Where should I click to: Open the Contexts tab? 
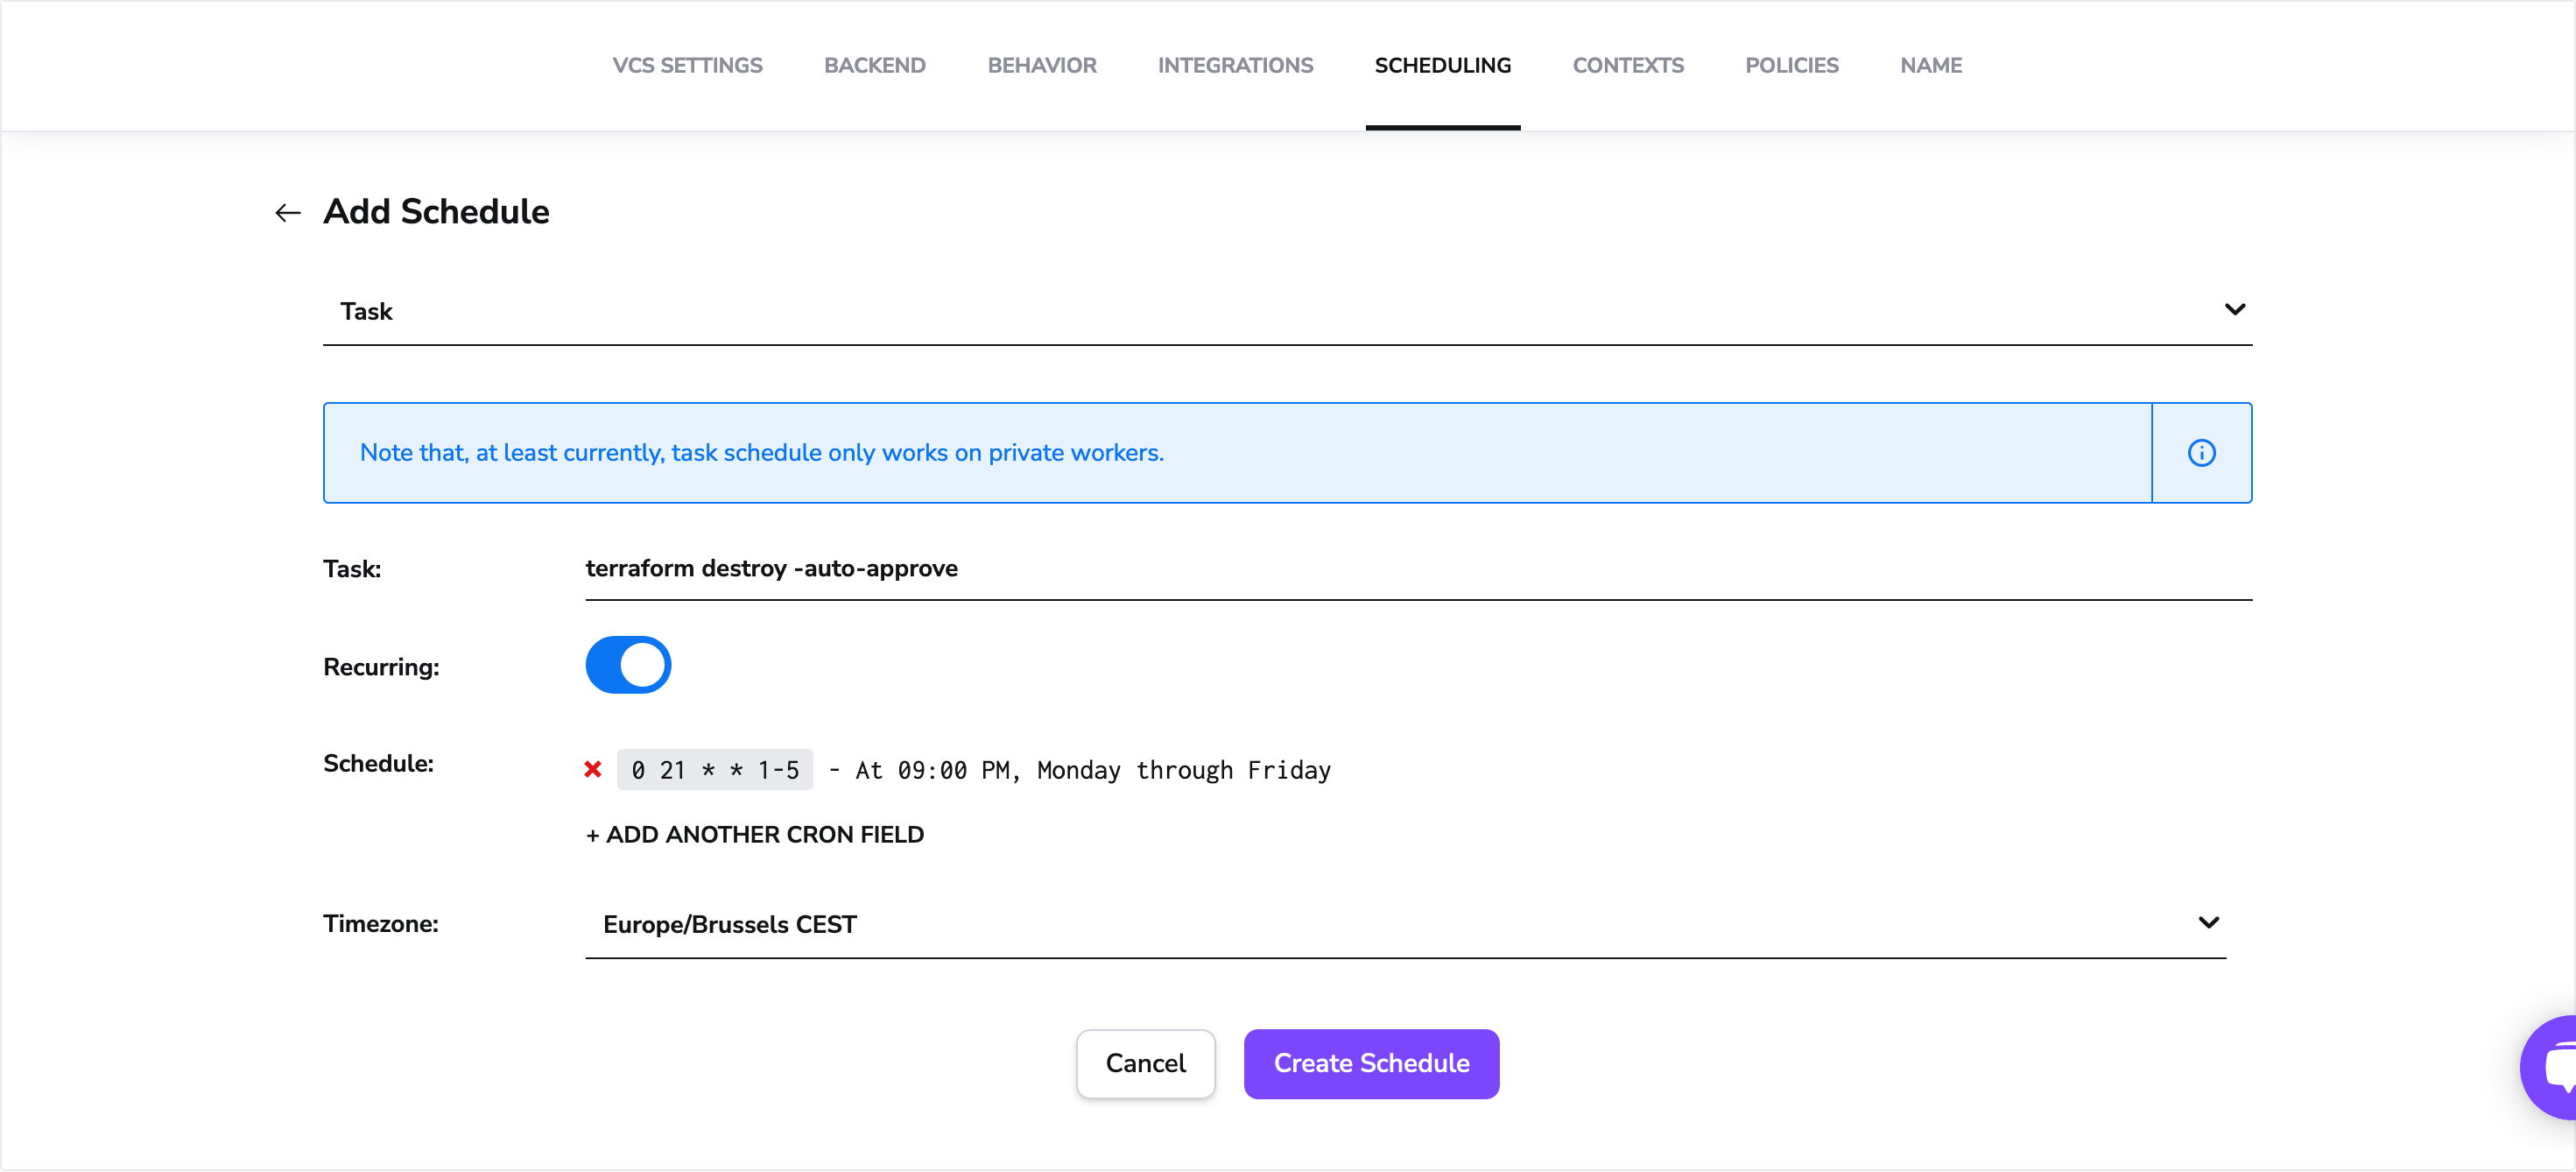coord(1627,66)
